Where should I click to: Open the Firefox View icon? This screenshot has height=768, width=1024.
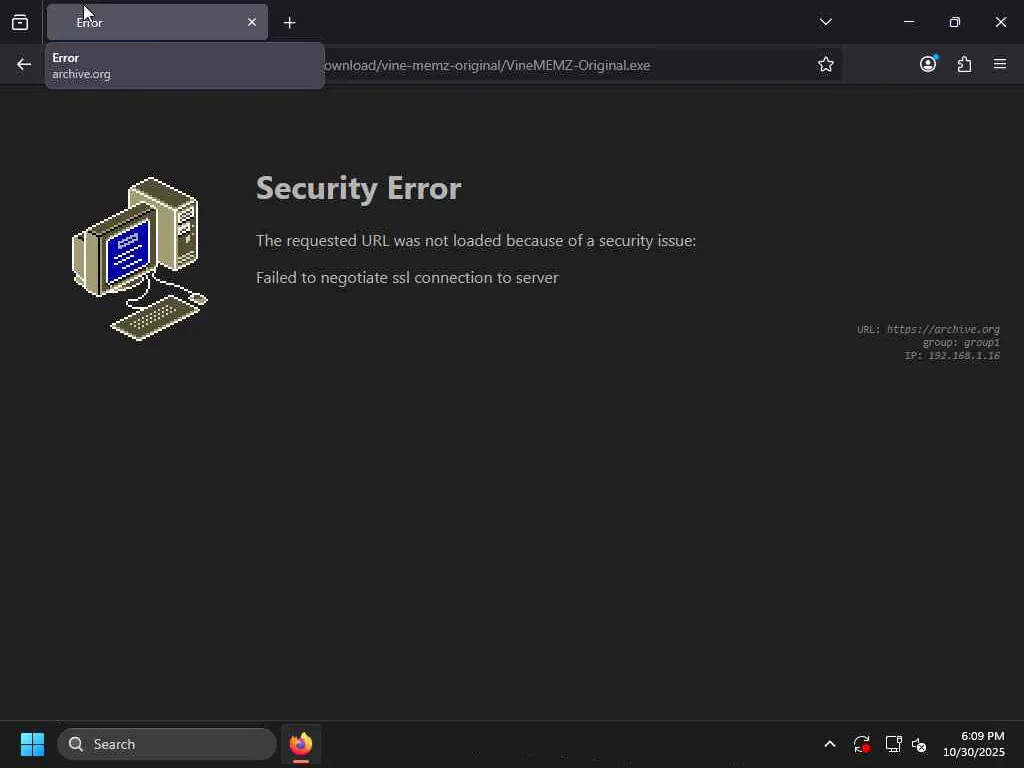tap(20, 22)
